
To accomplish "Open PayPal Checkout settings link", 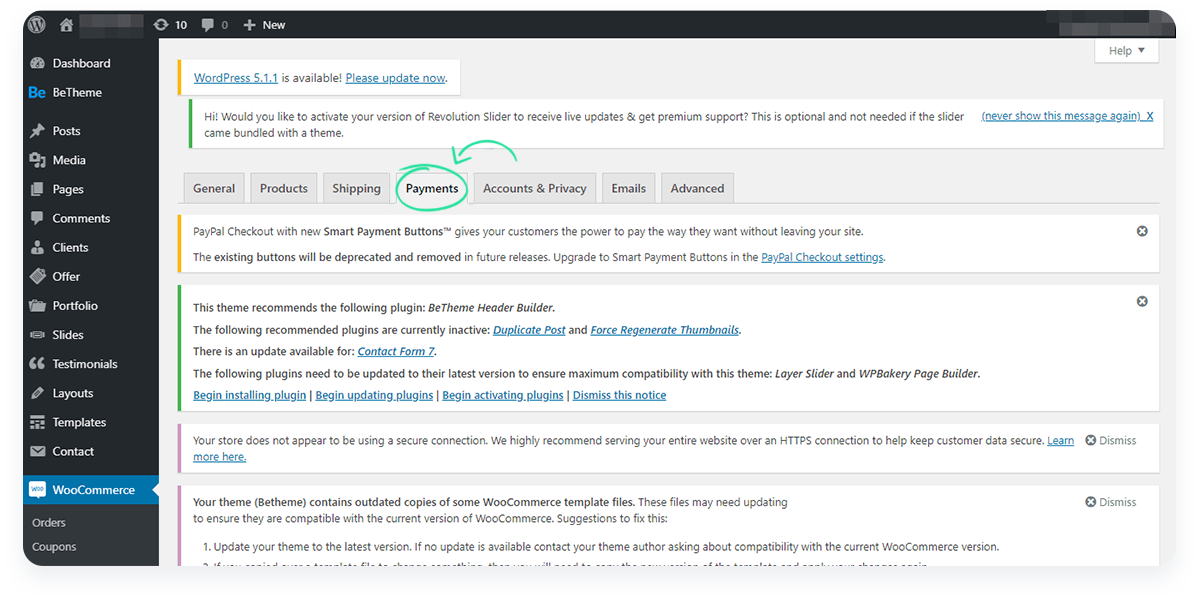I will tap(822, 257).
